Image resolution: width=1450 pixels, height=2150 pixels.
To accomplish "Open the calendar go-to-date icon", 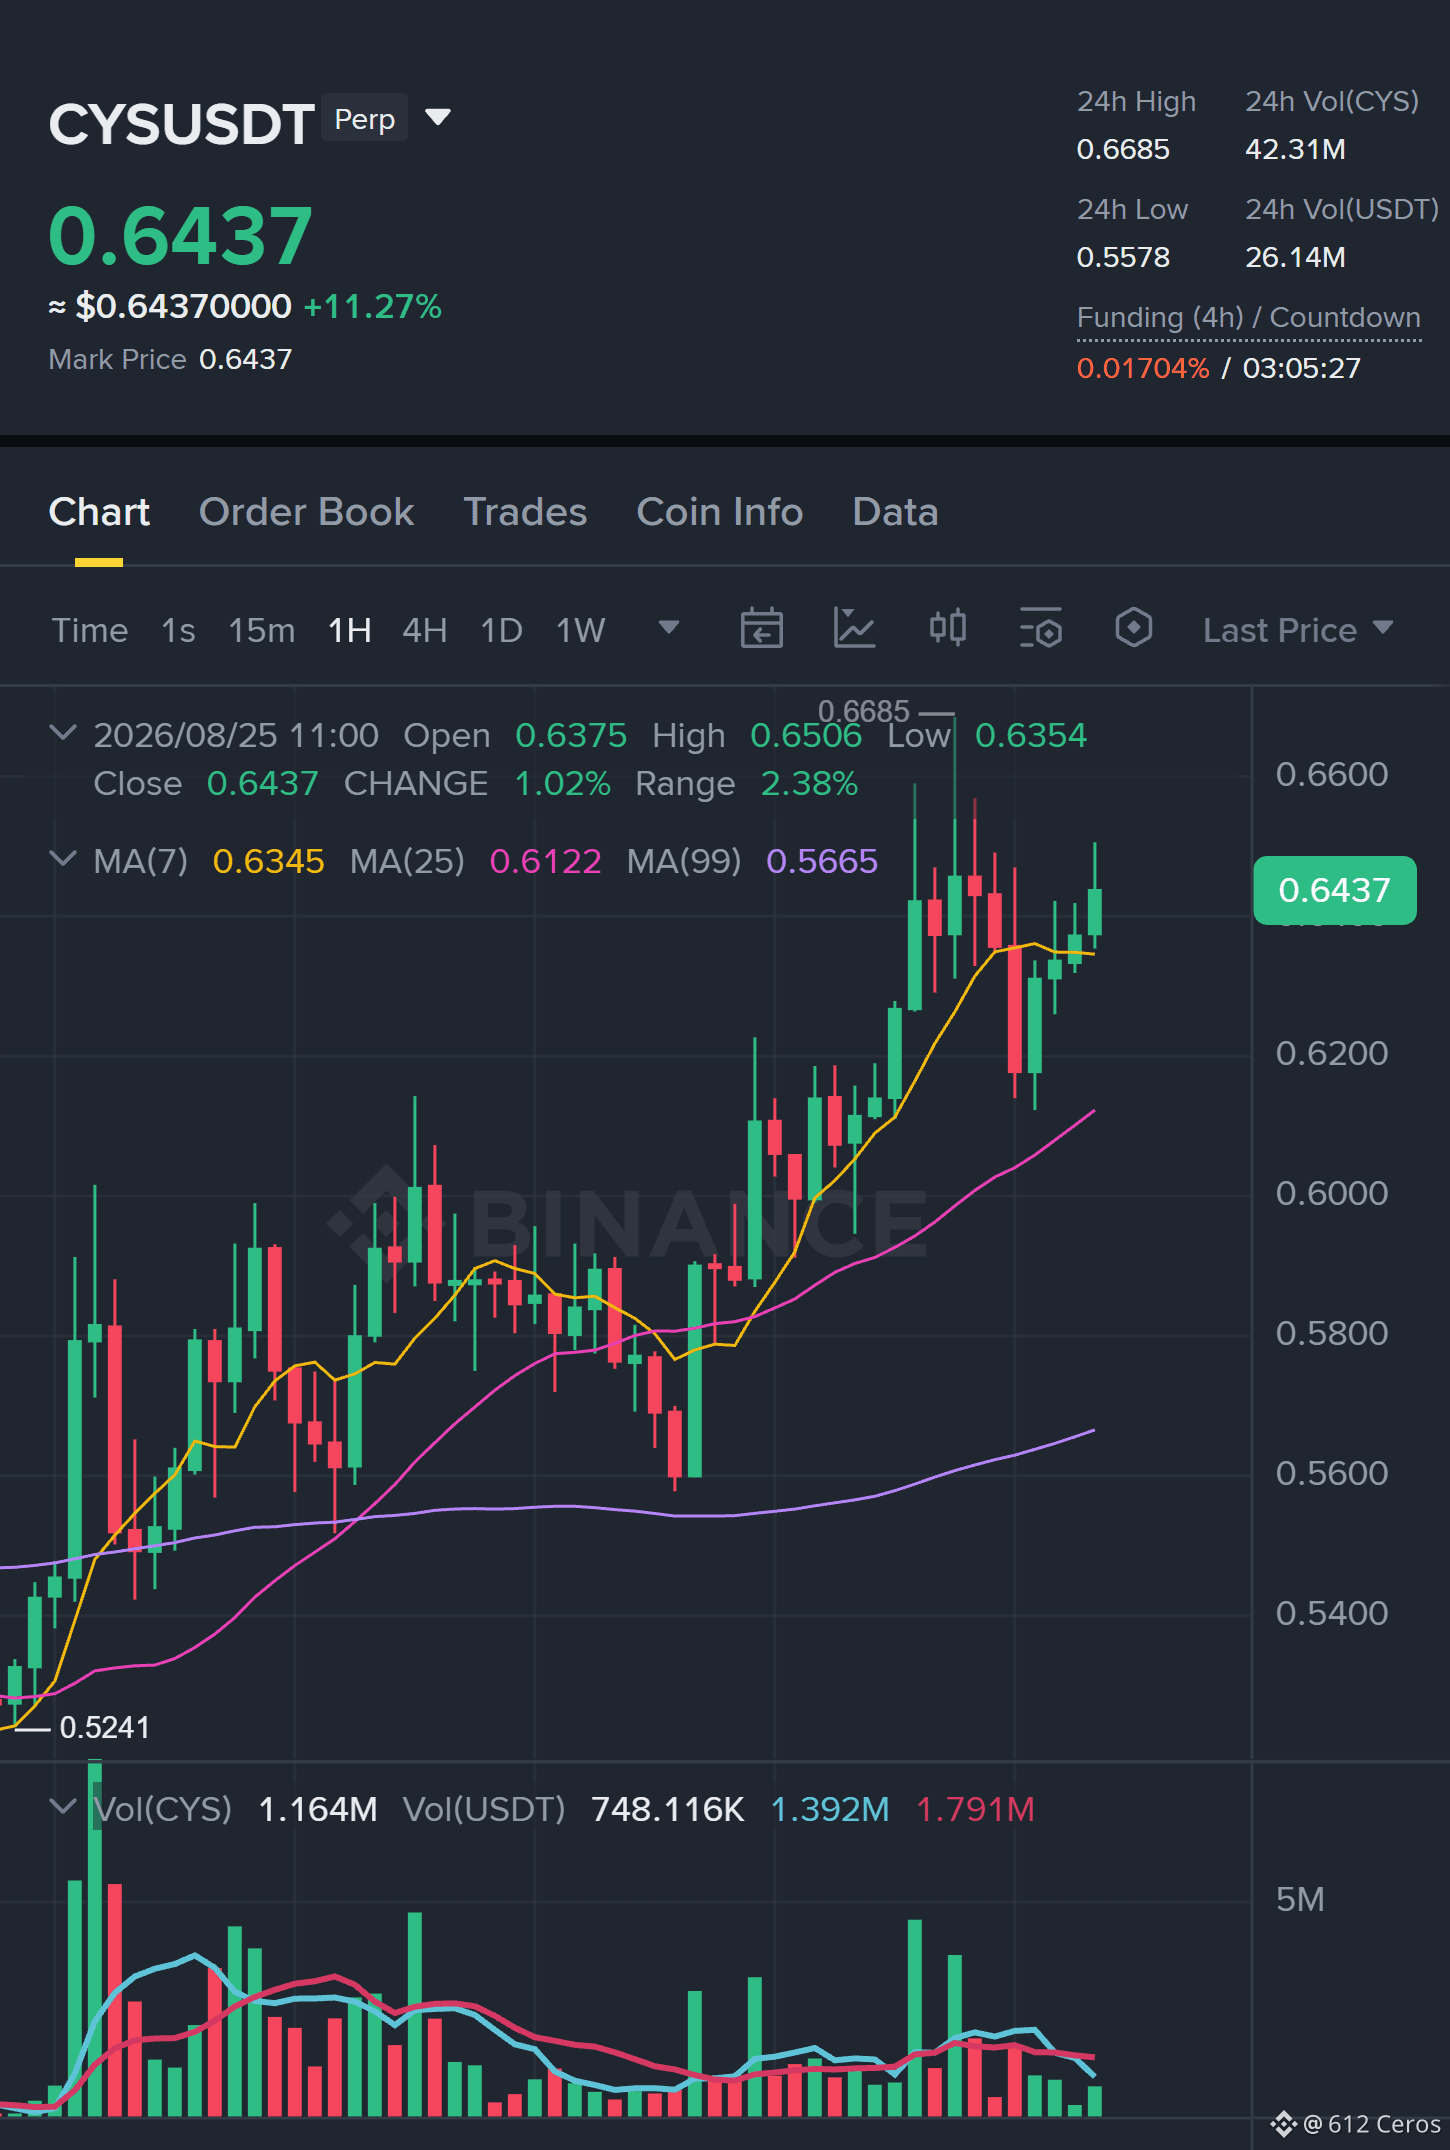I will click(761, 629).
